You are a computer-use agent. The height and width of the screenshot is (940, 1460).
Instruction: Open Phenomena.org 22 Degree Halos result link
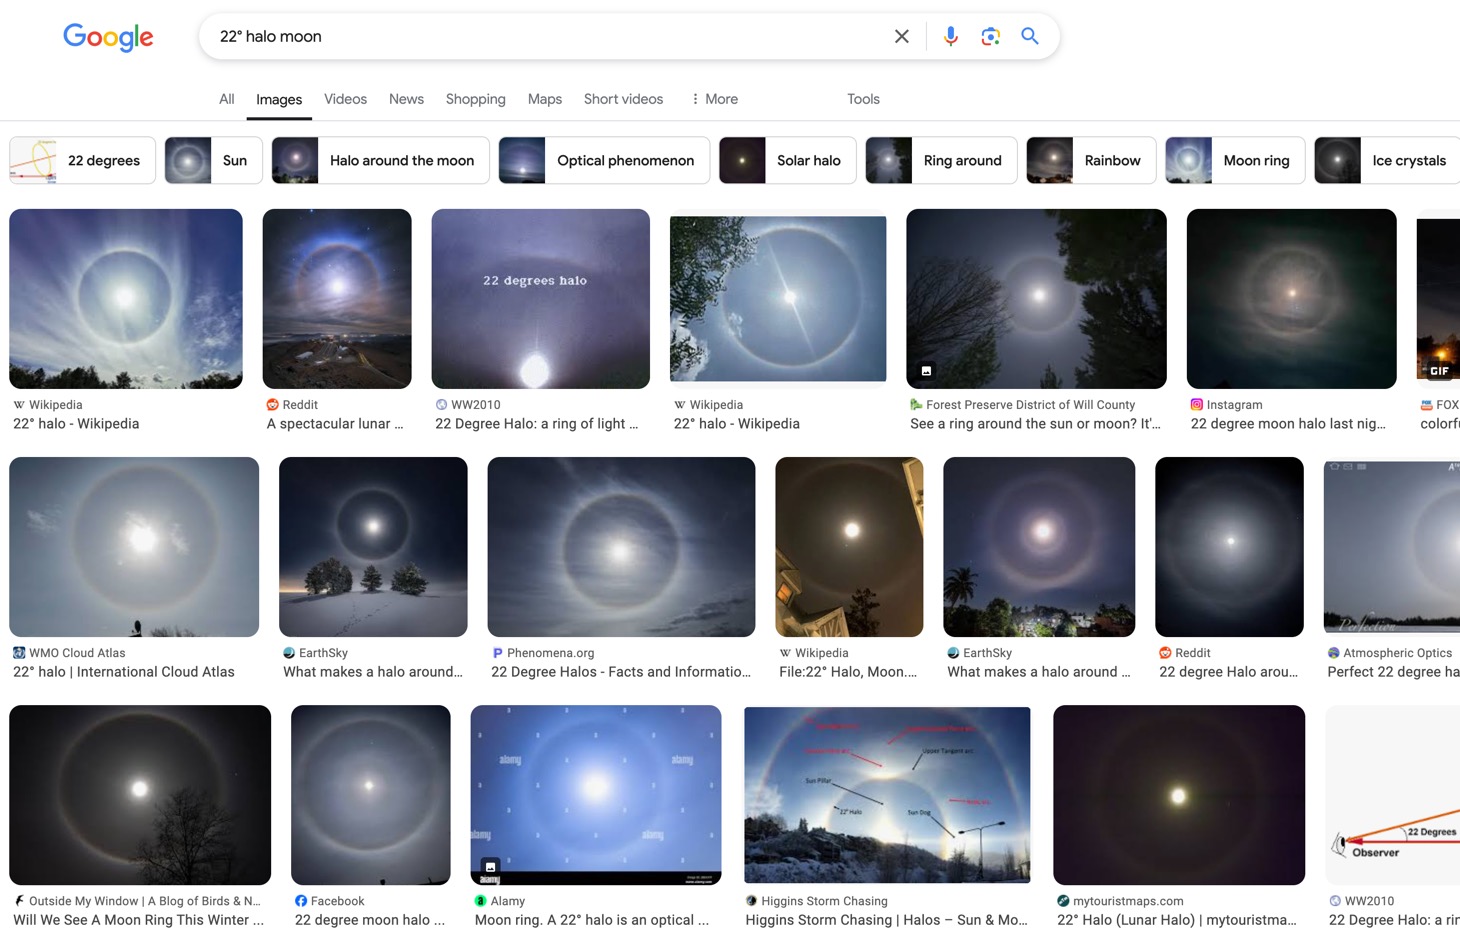click(x=620, y=672)
